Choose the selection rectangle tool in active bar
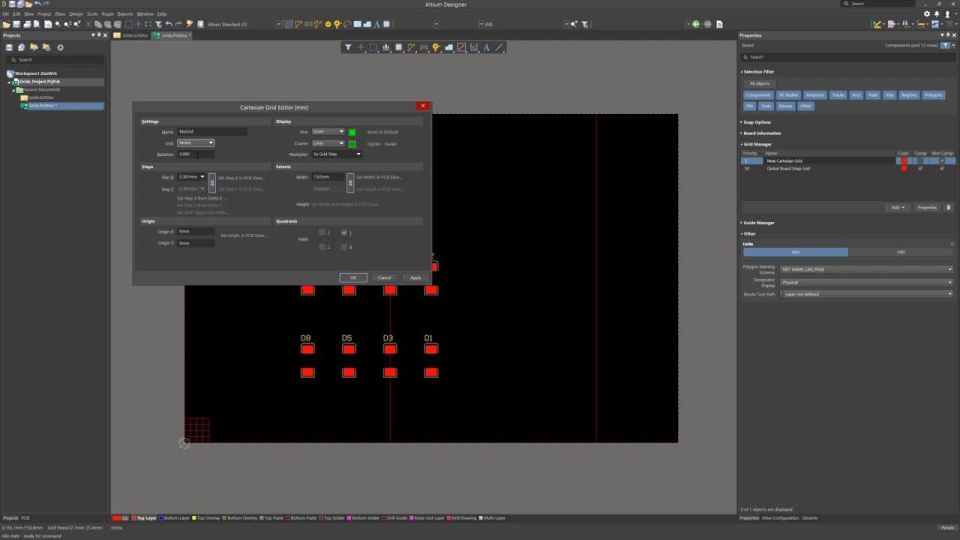The width and height of the screenshot is (960, 540). pos(373,47)
